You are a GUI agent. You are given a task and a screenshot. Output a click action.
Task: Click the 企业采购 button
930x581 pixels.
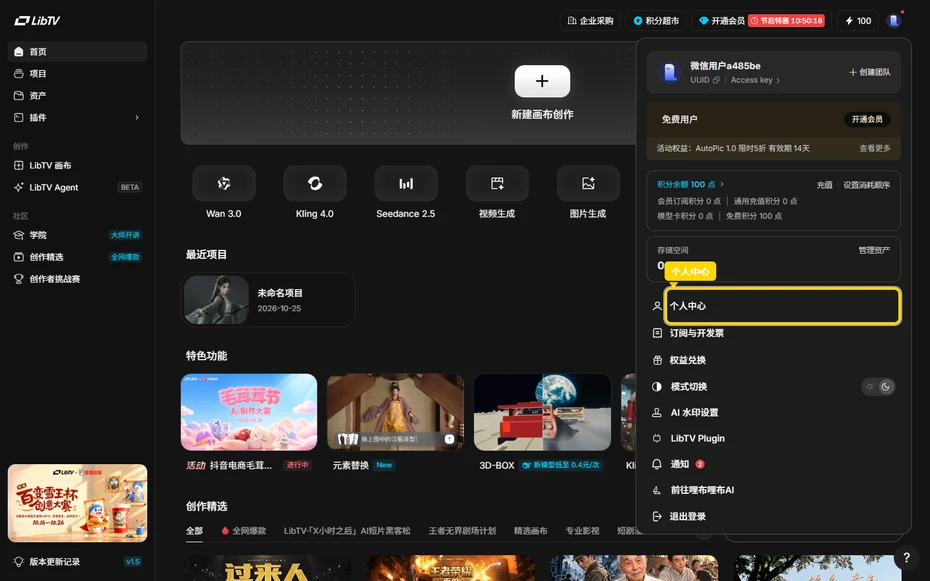click(x=590, y=21)
